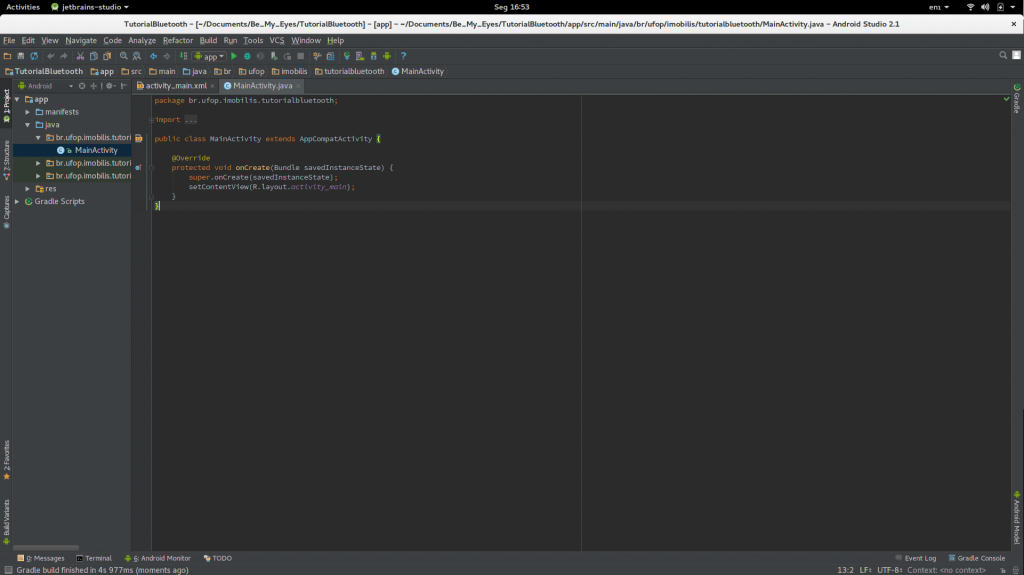1024x575 pixels.
Task: Toggle the 2: Favorites tool window
Action: pyautogui.click(x=7, y=460)
